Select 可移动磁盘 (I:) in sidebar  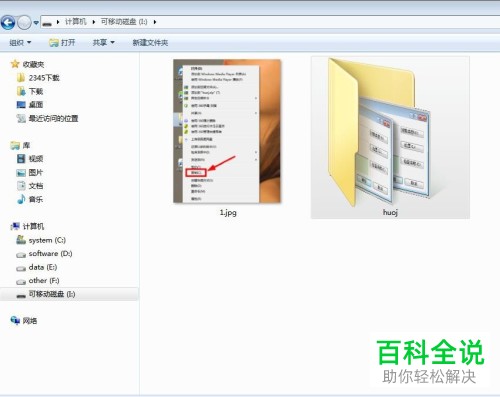pos(52,294)
